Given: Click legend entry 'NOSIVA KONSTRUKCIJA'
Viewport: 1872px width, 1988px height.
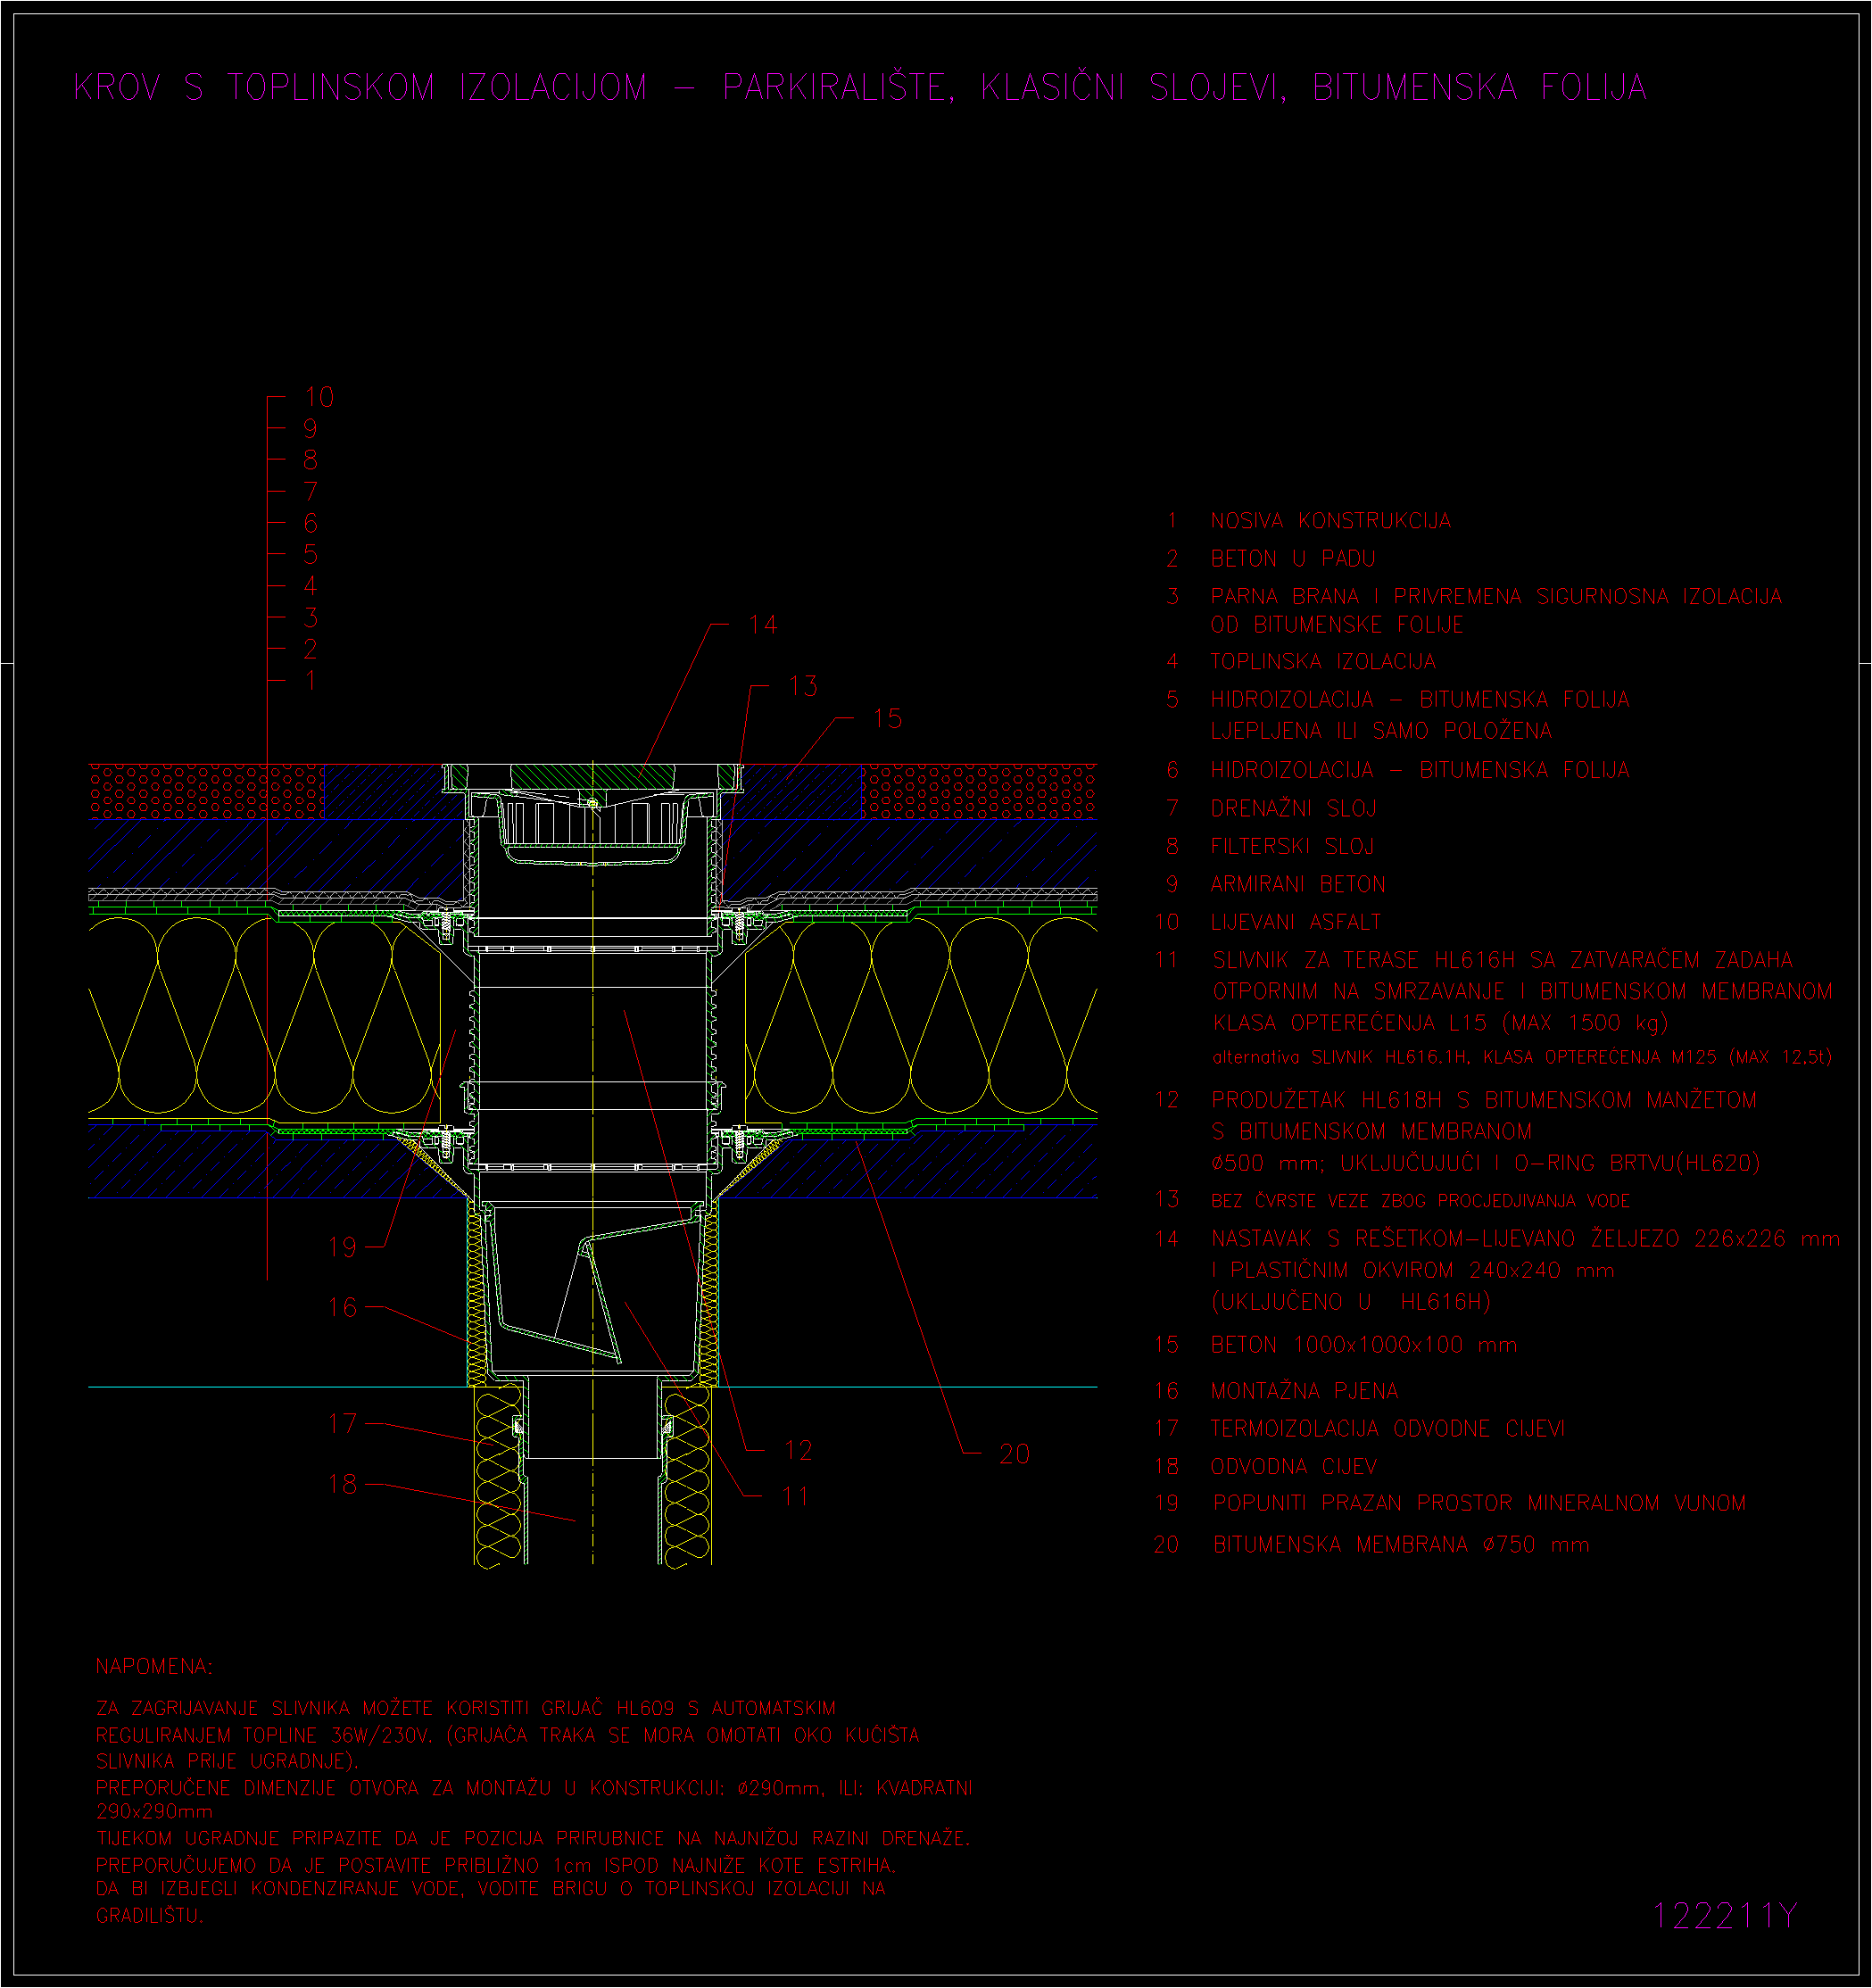Looking at the screenshot, I should [x=1330, y=521].
